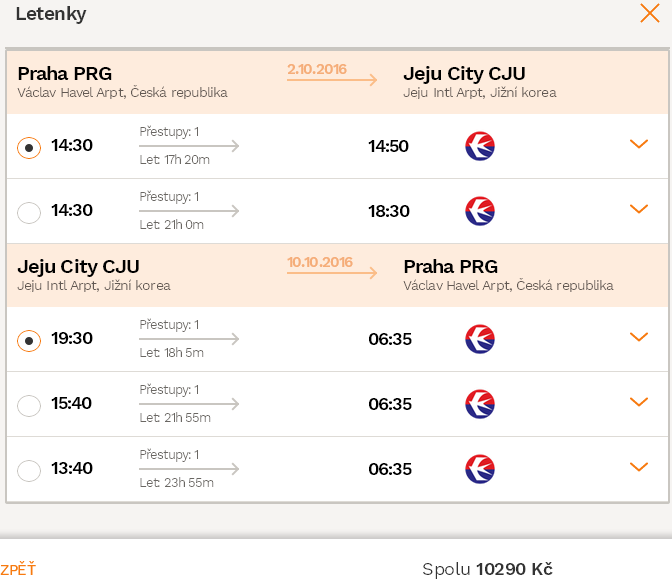Close the Letenky dialog with the X
Image resolution: width=672 pixels, height=584 pixels.
(650, 13)
